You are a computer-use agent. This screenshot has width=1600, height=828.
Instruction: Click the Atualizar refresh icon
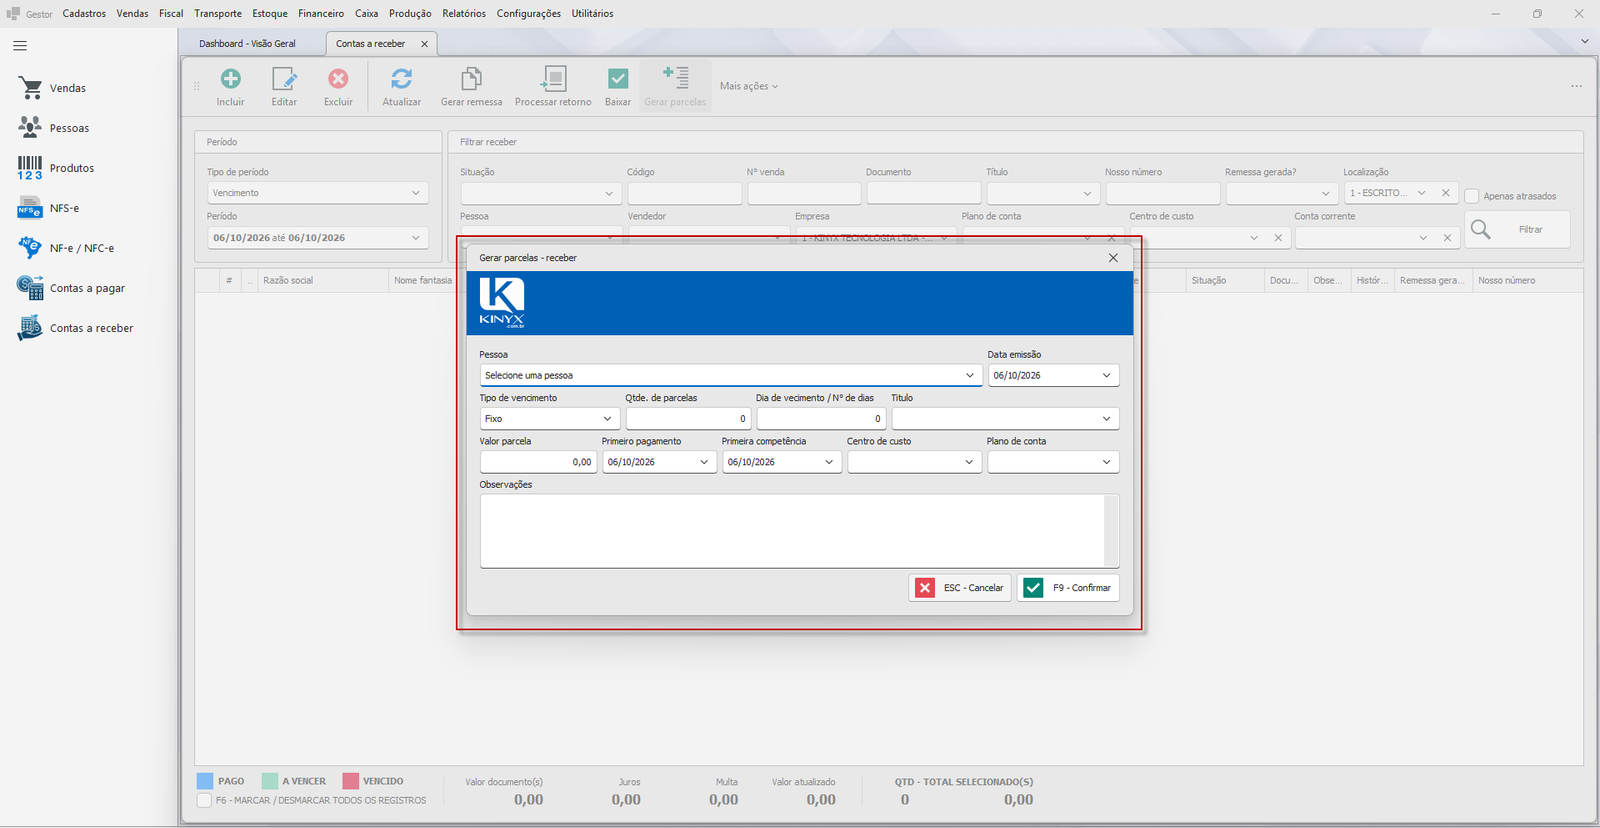402,79
